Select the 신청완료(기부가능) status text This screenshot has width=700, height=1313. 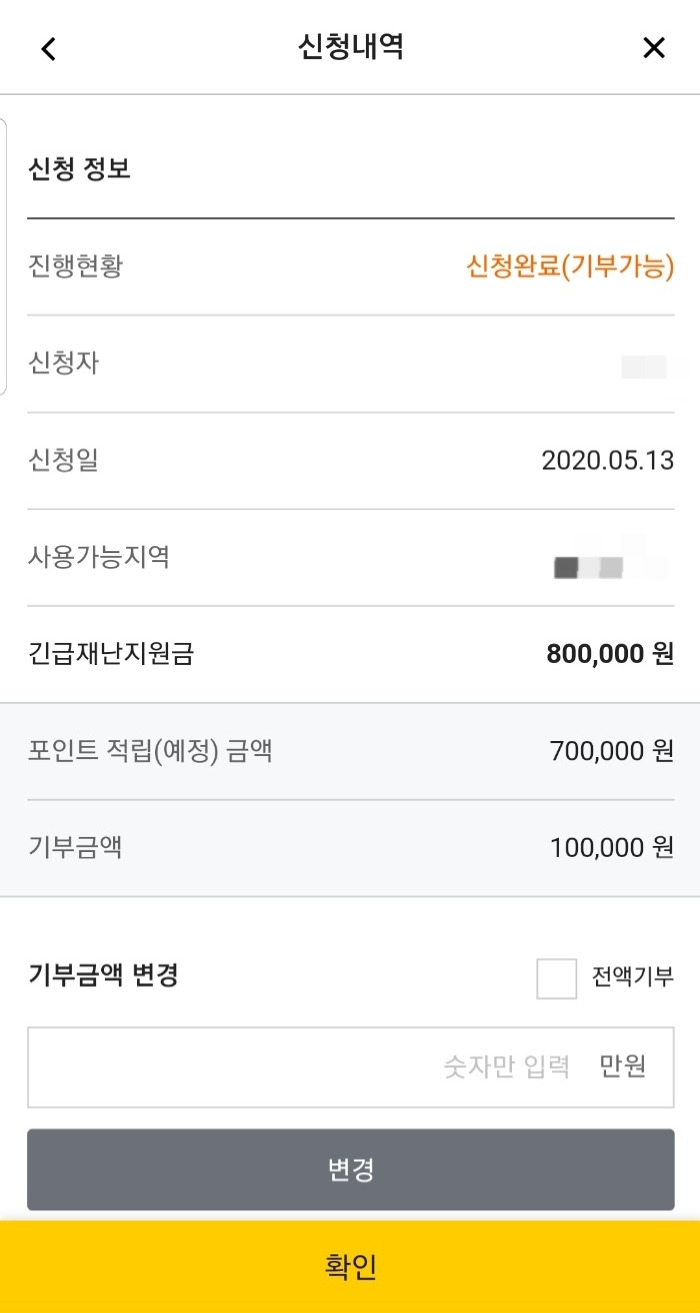pos(570,266)
